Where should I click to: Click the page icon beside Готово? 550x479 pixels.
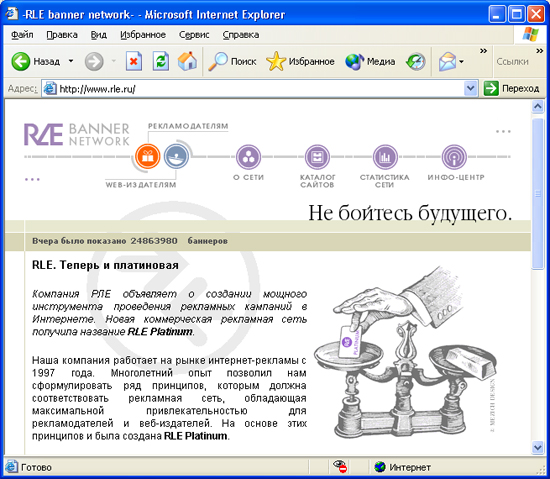pyautogui.click(x=11, y=467)
